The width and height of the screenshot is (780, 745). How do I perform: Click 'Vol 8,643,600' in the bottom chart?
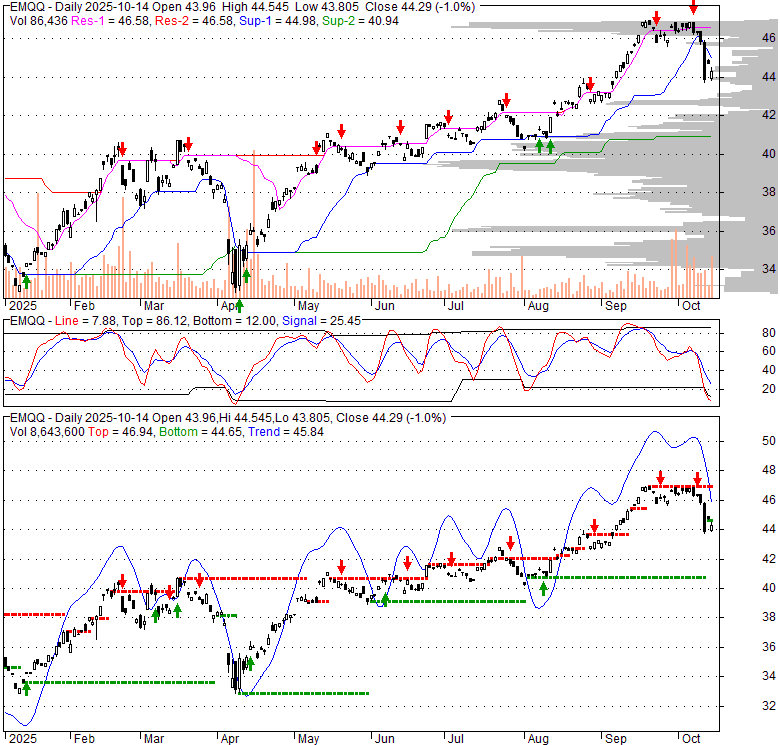[x=47, y=432]
